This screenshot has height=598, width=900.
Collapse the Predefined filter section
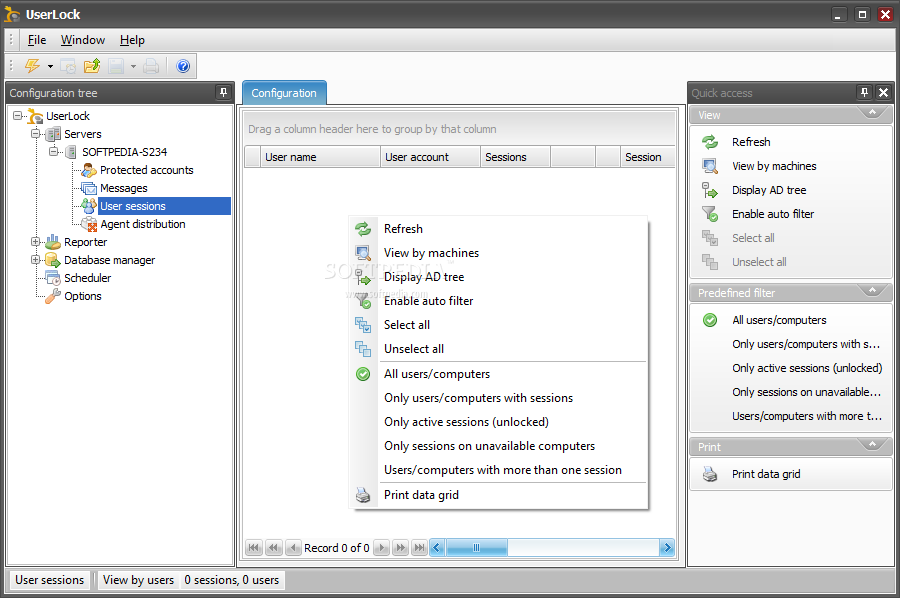click(x=872, y=290)
